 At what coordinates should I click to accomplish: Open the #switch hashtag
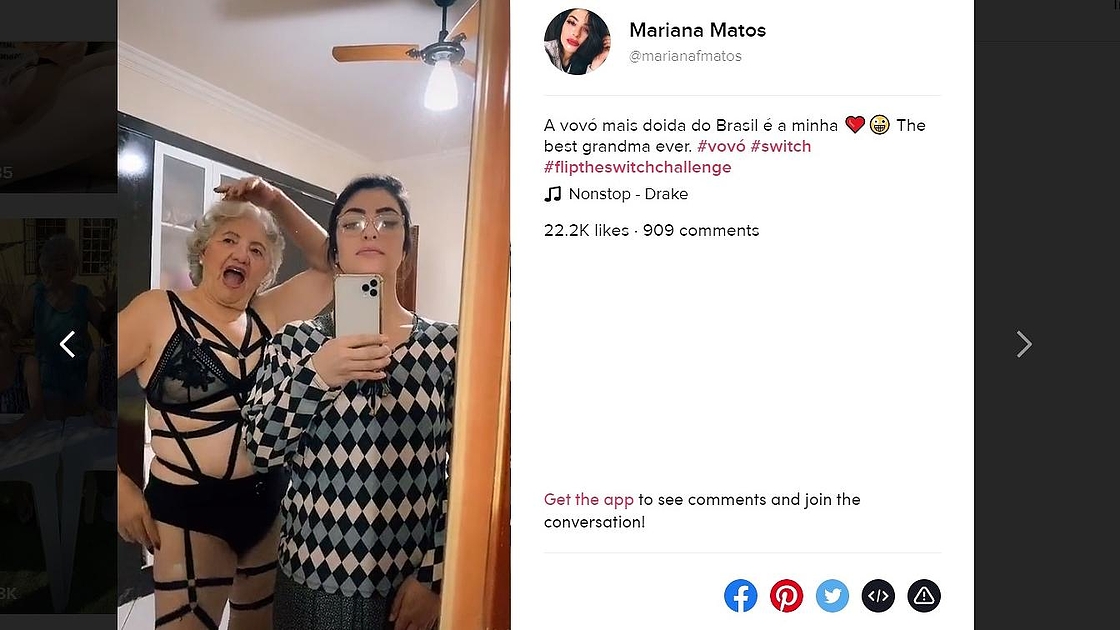781,146
